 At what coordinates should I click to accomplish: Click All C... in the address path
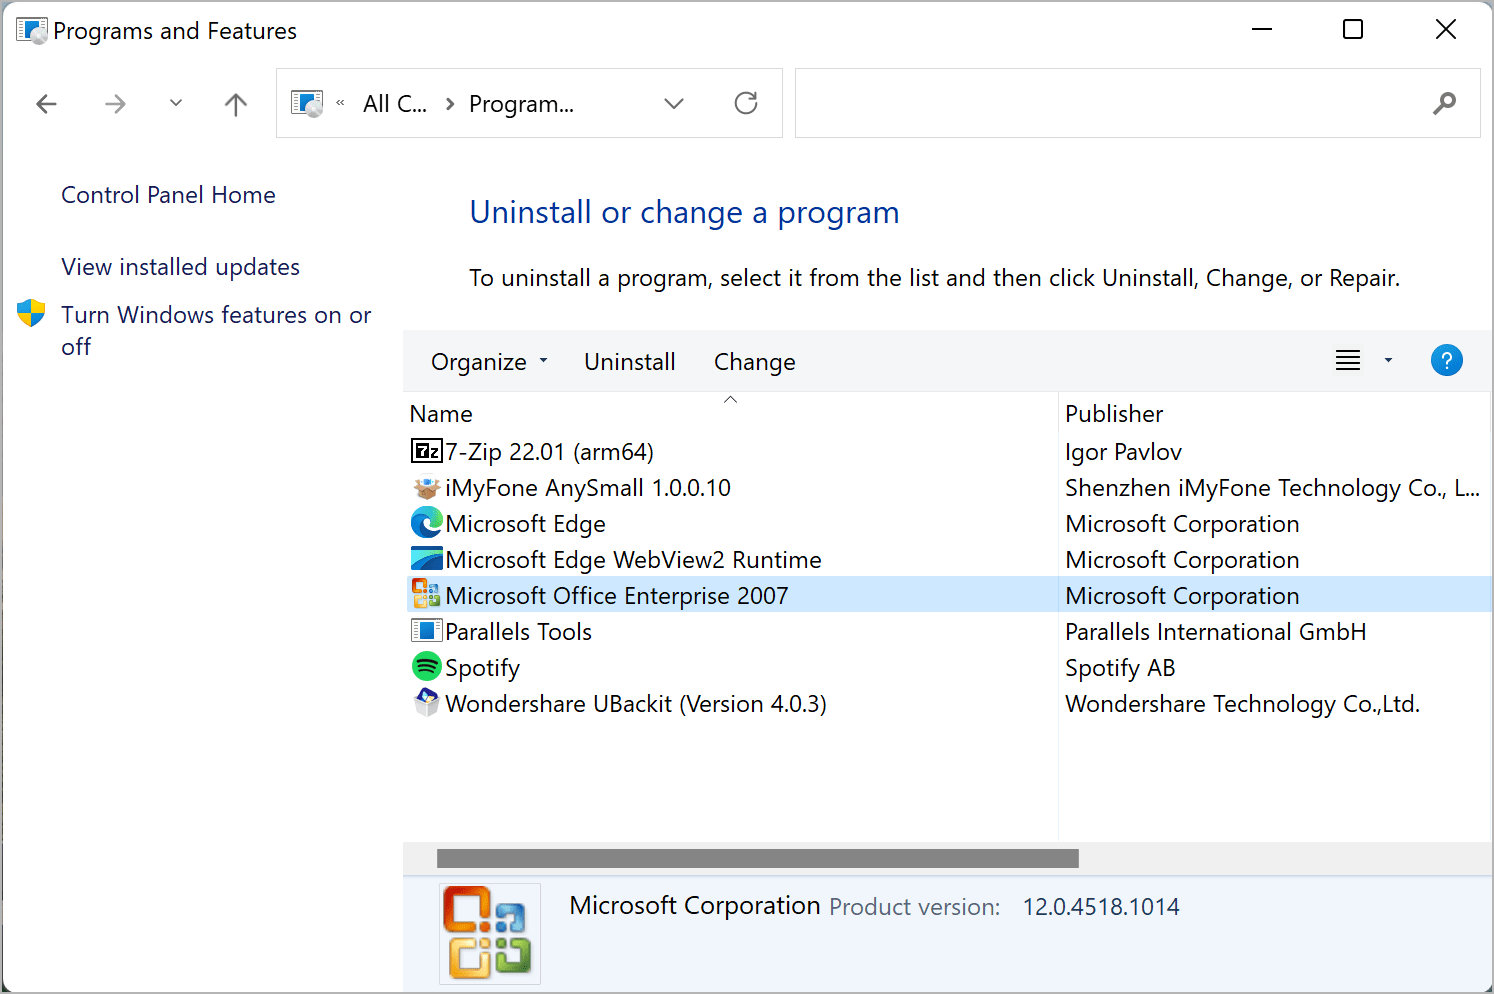[x=395, y=104]
